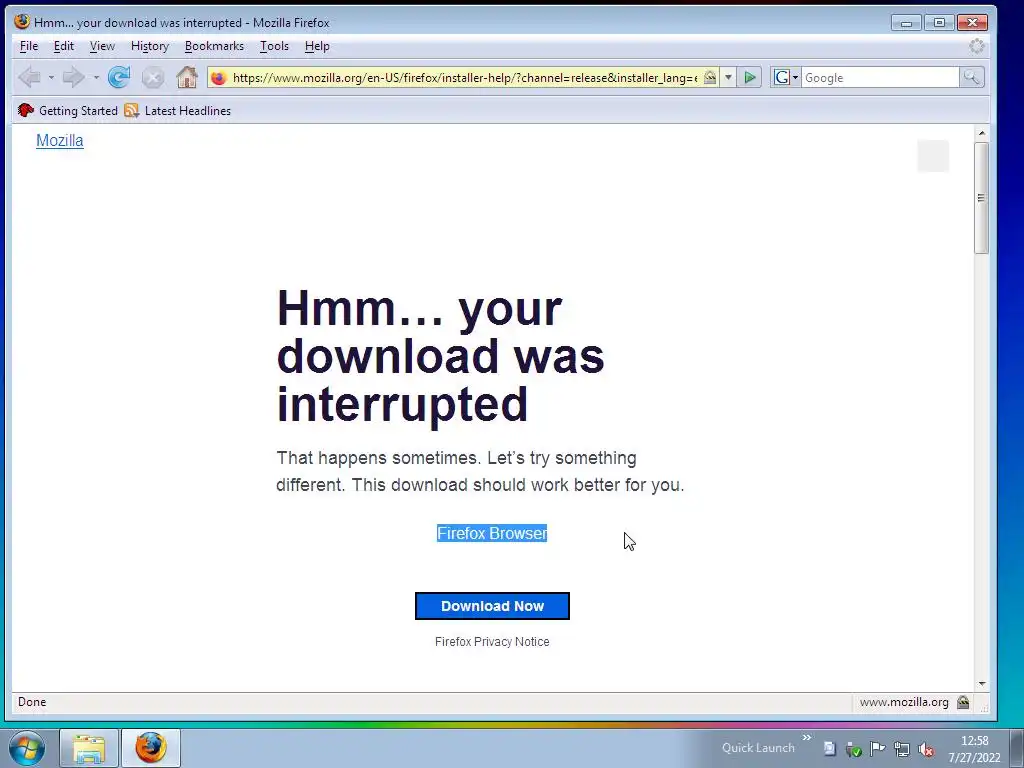This screenshot has height=768, width=1024.
Task: Open the Windows Start orb
Action: (27, 748)
